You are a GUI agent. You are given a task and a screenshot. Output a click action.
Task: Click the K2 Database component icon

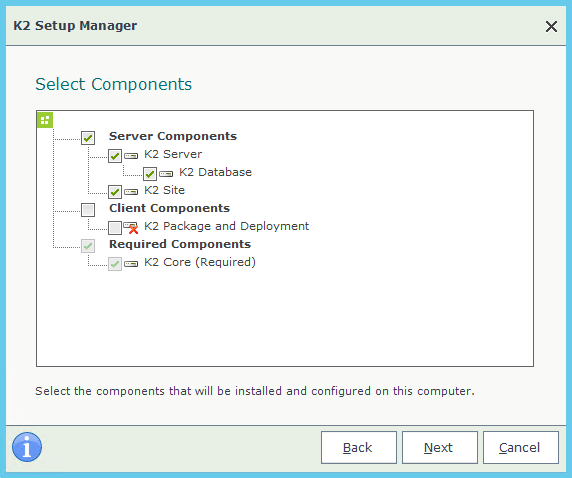click(166, 174)
